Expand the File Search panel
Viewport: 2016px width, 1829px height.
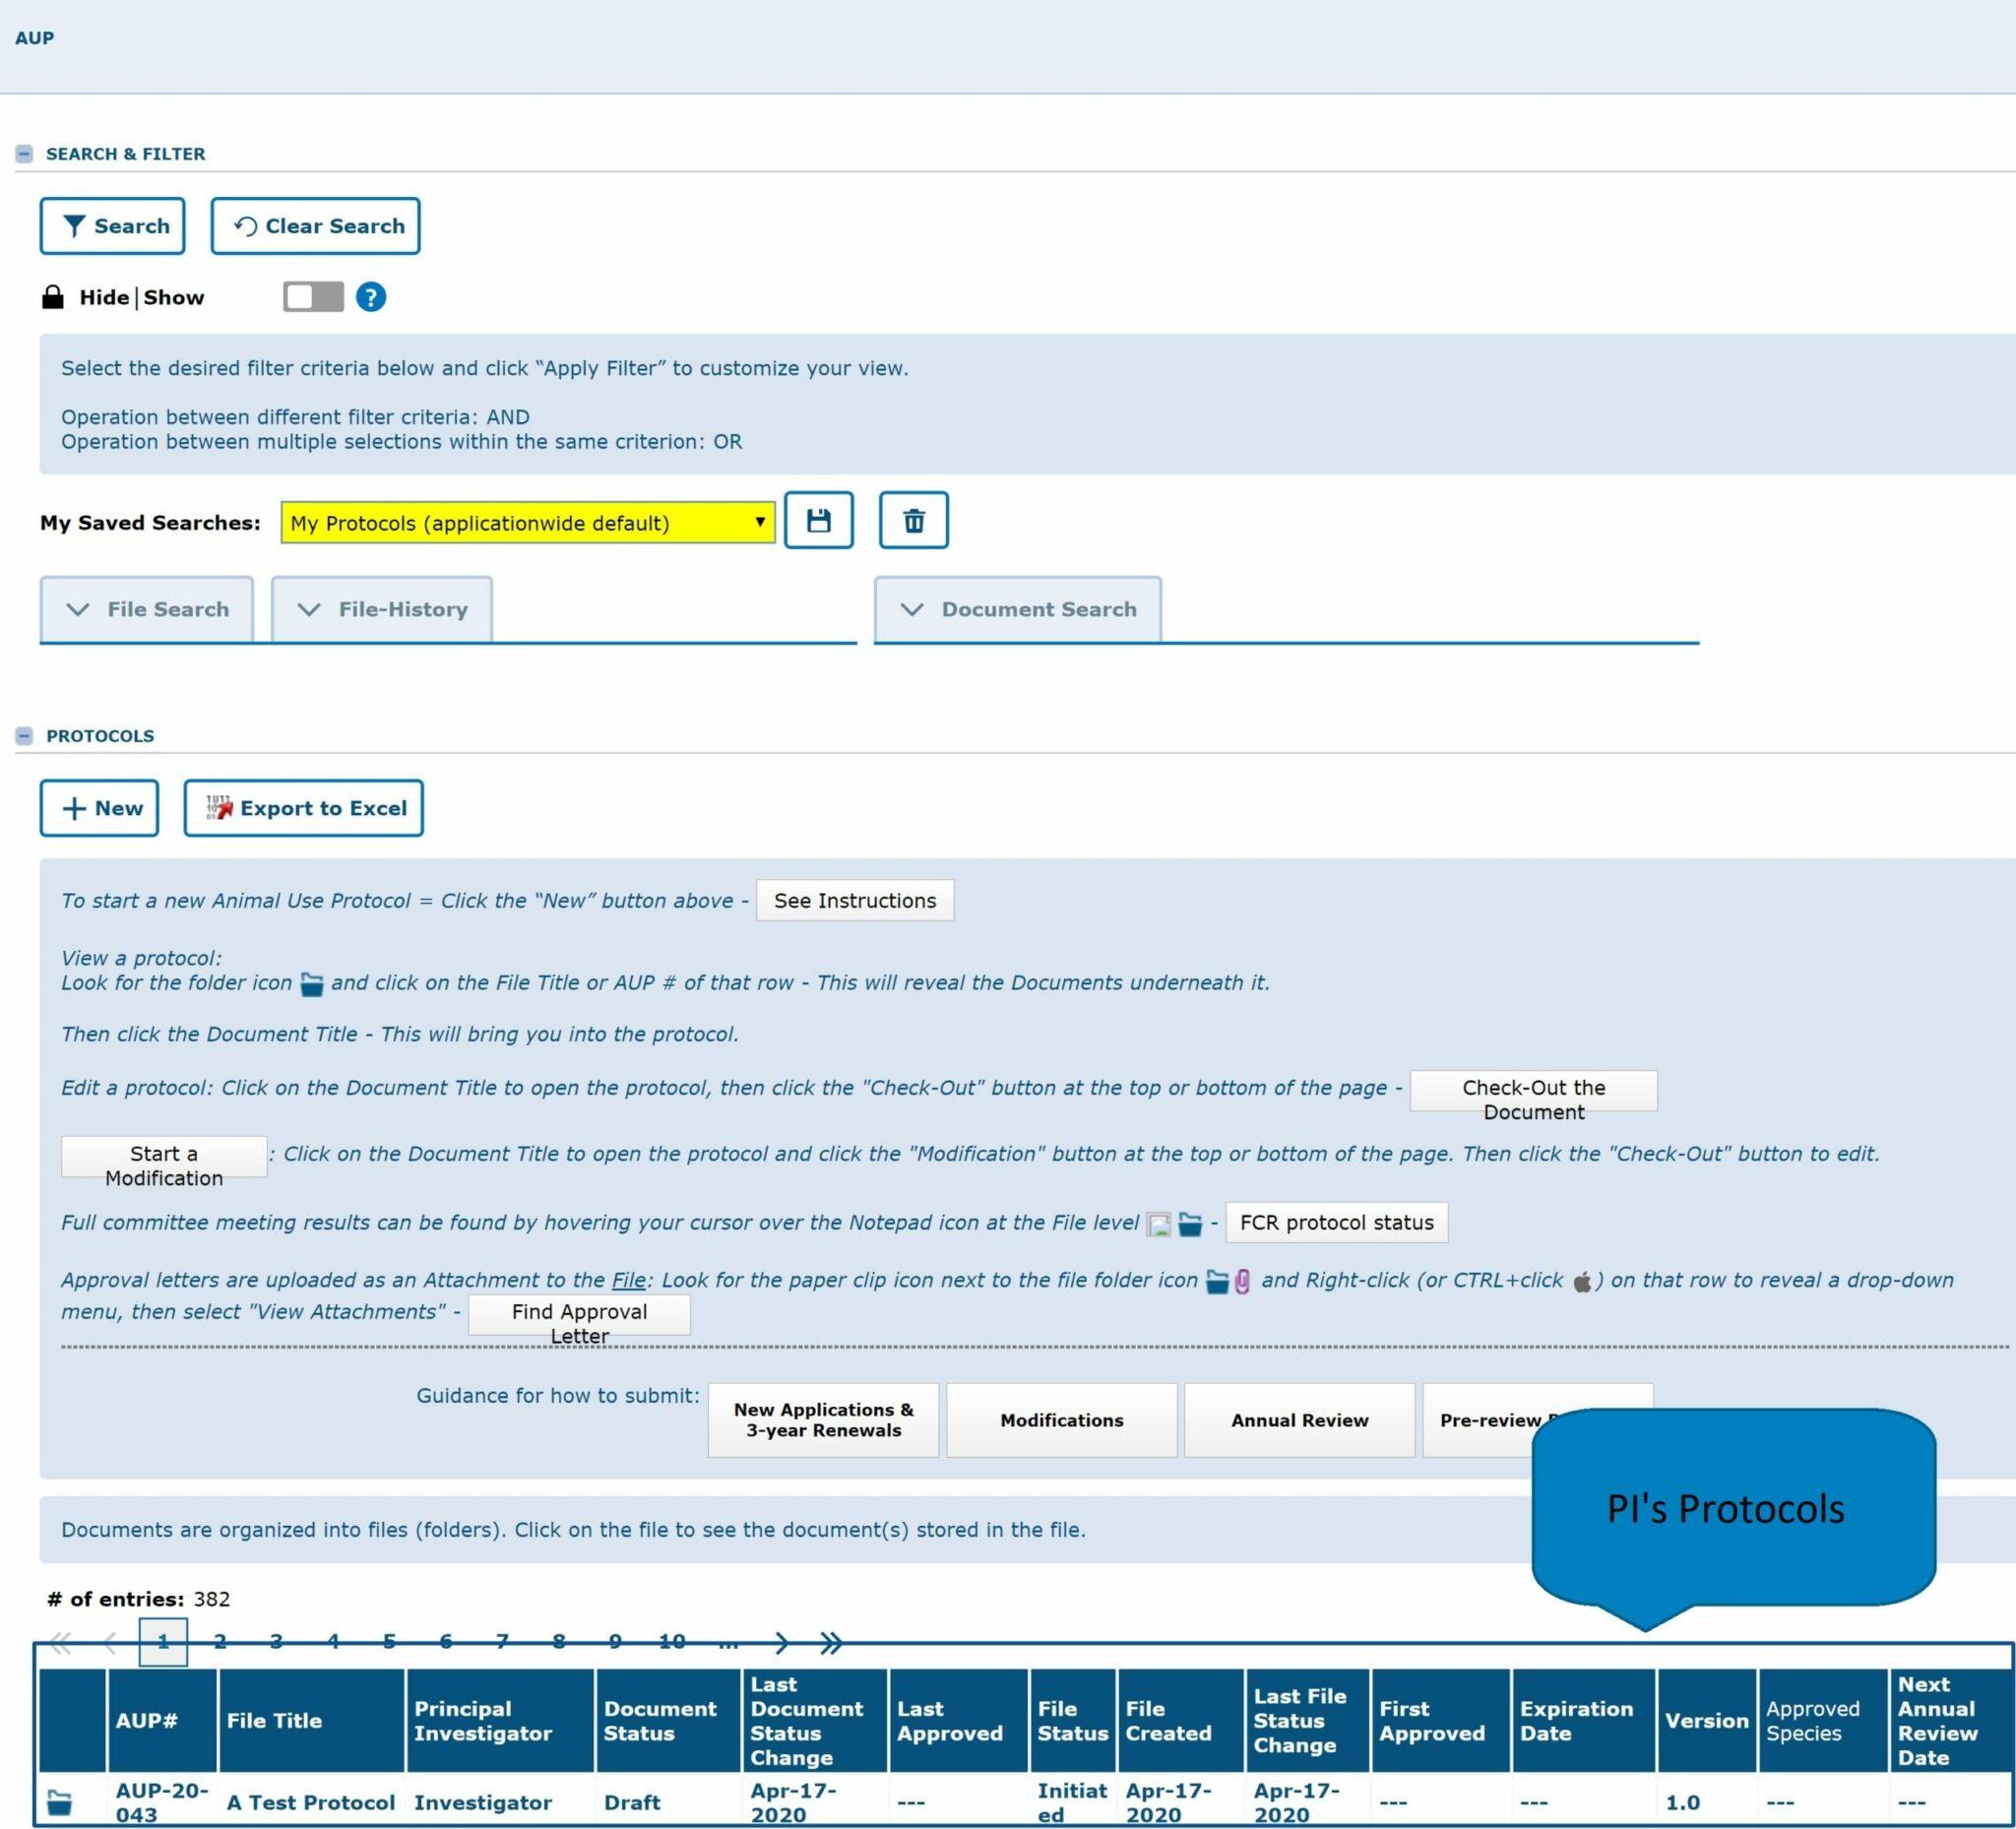(146, 608)
